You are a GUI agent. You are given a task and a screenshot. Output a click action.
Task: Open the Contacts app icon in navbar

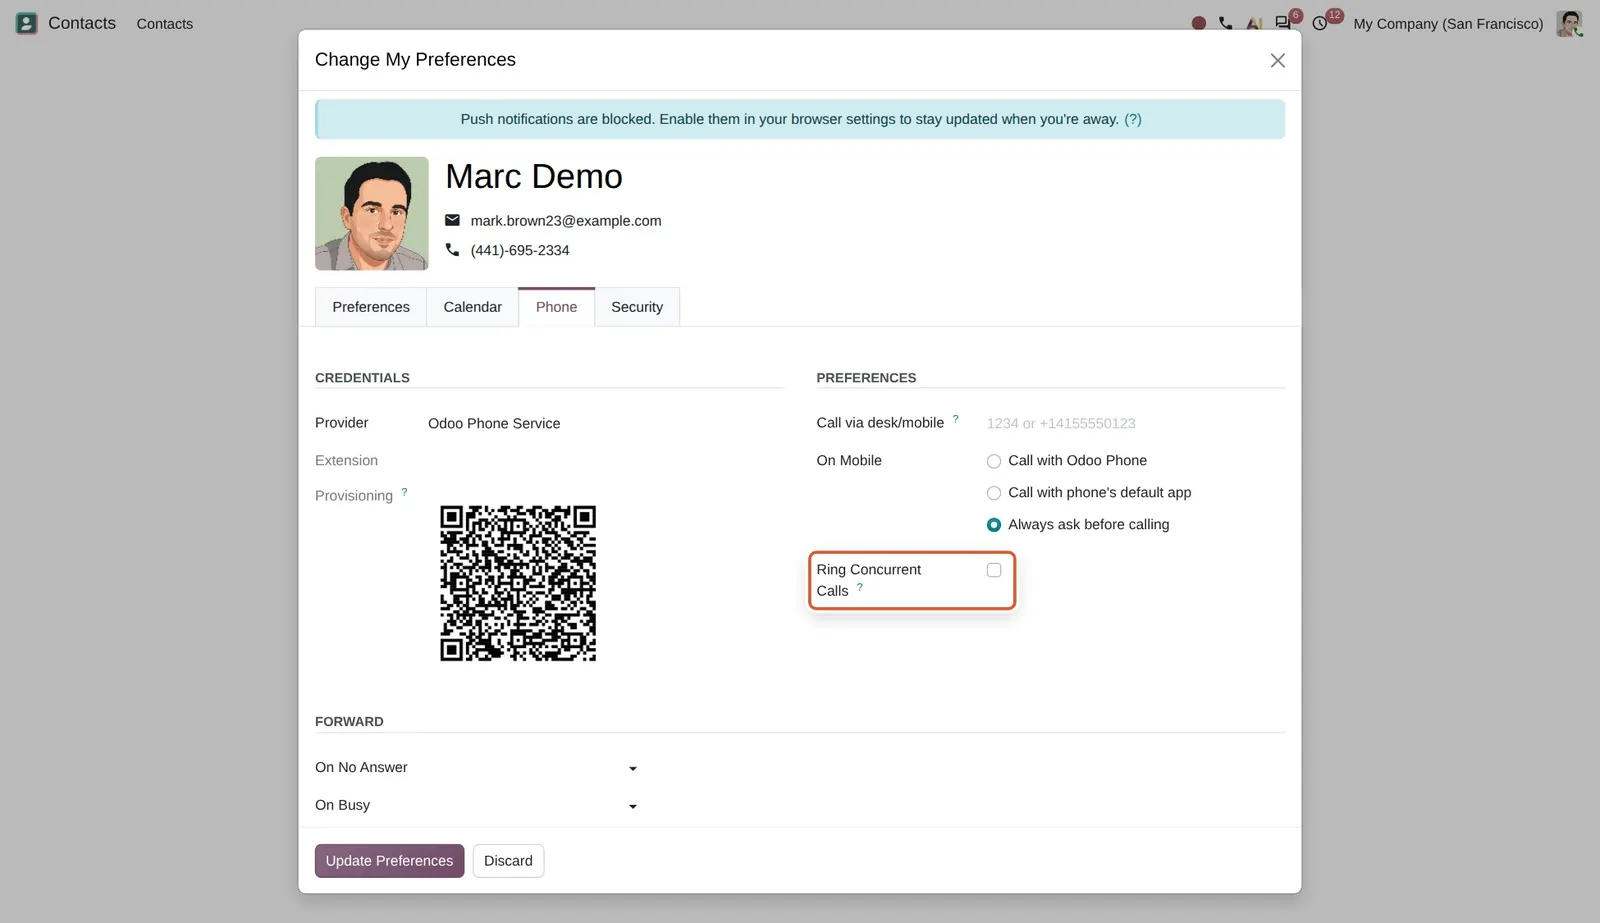27,23
